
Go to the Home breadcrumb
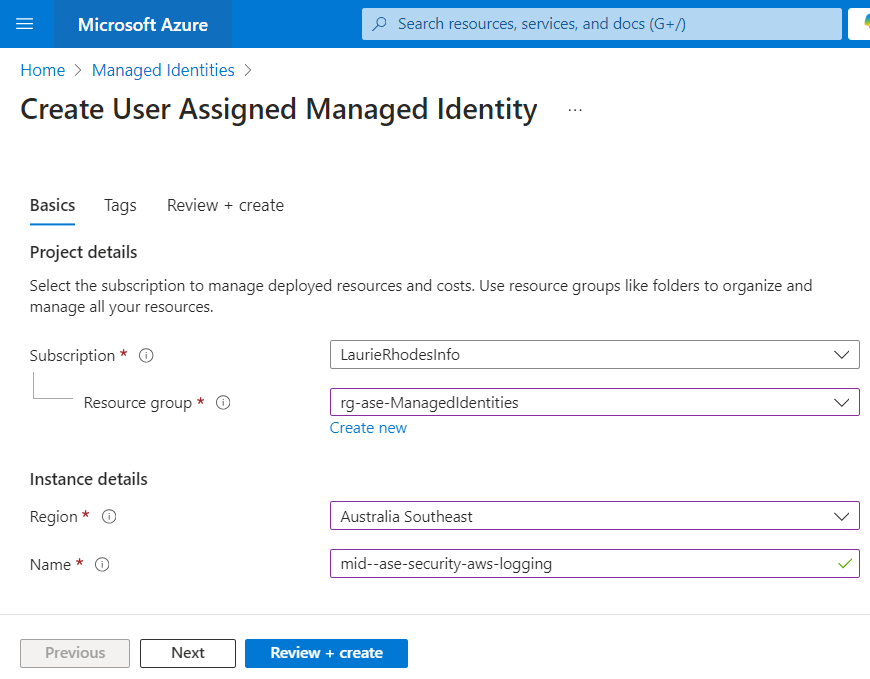tap(43, 70)
